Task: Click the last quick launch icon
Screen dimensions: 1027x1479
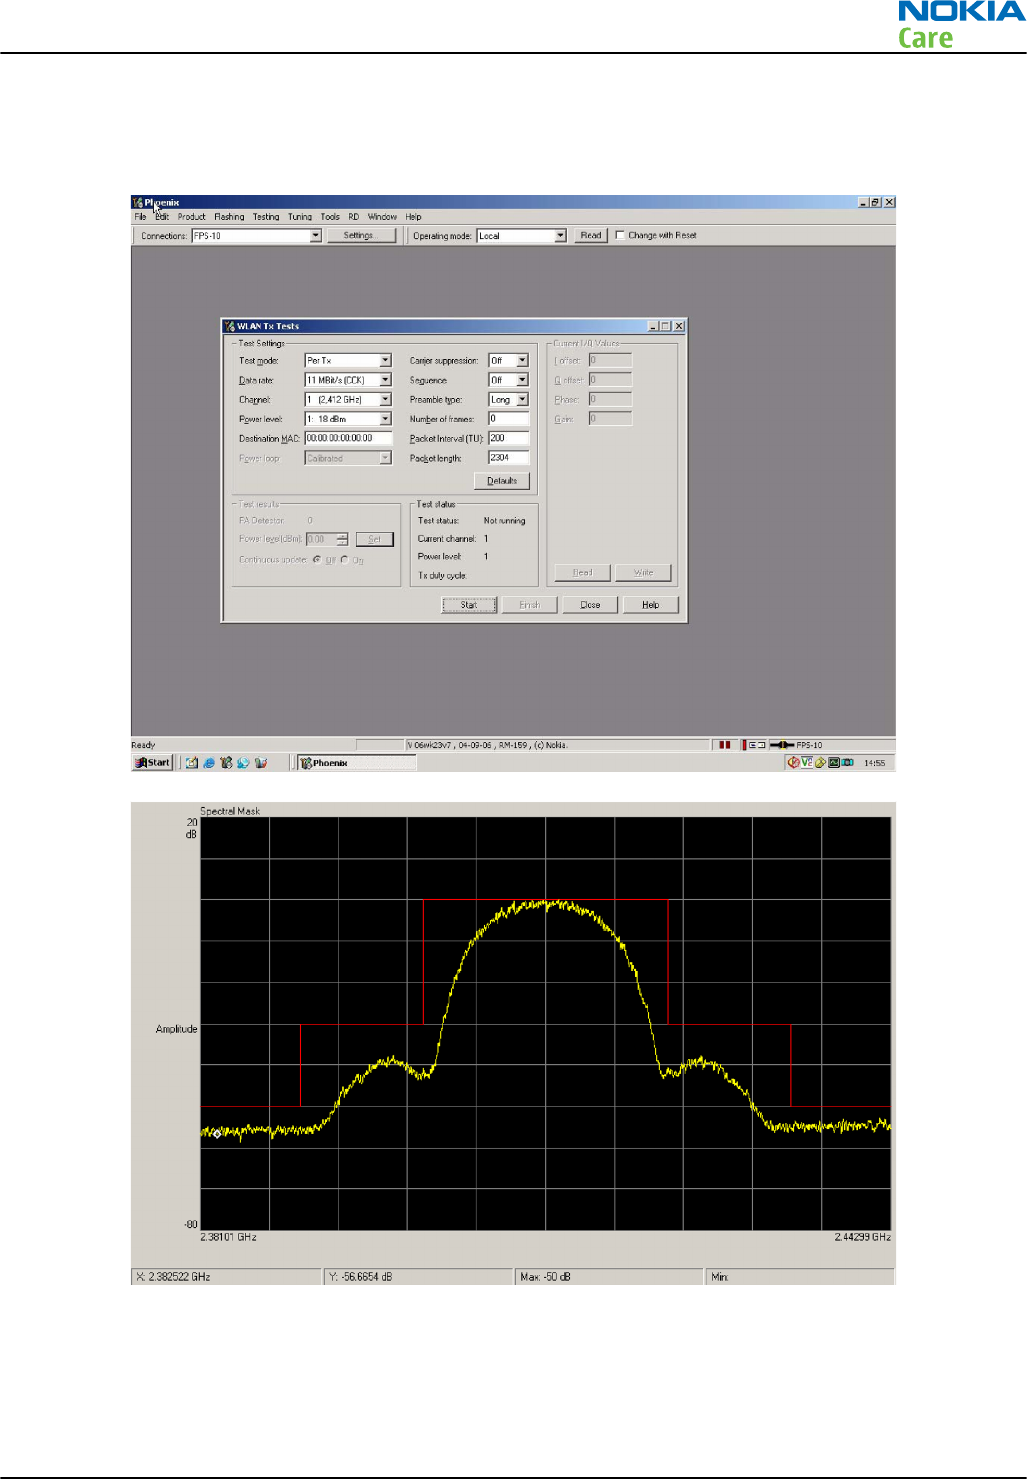Action: 261,763
